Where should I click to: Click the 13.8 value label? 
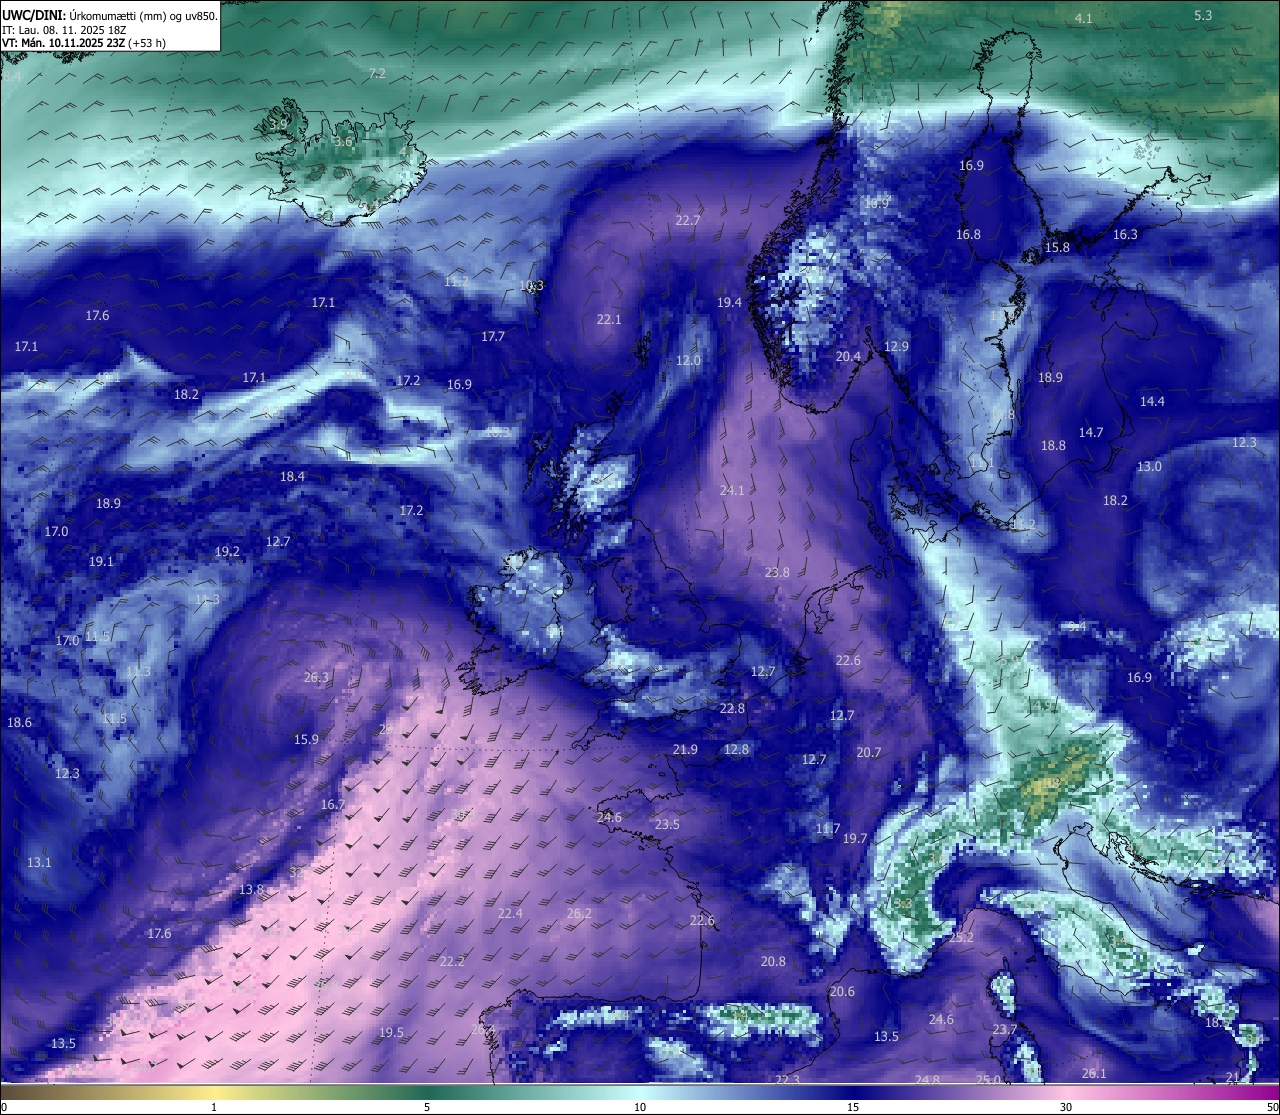click(251, 889)
